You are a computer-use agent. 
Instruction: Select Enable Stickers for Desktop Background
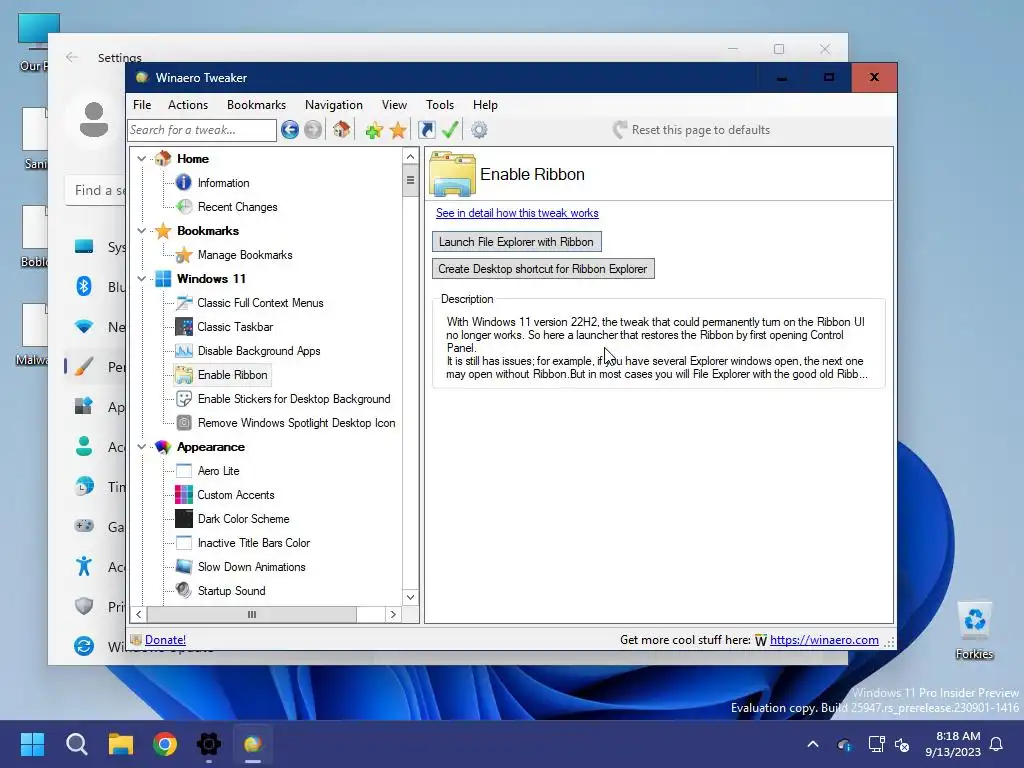(294, 399)
